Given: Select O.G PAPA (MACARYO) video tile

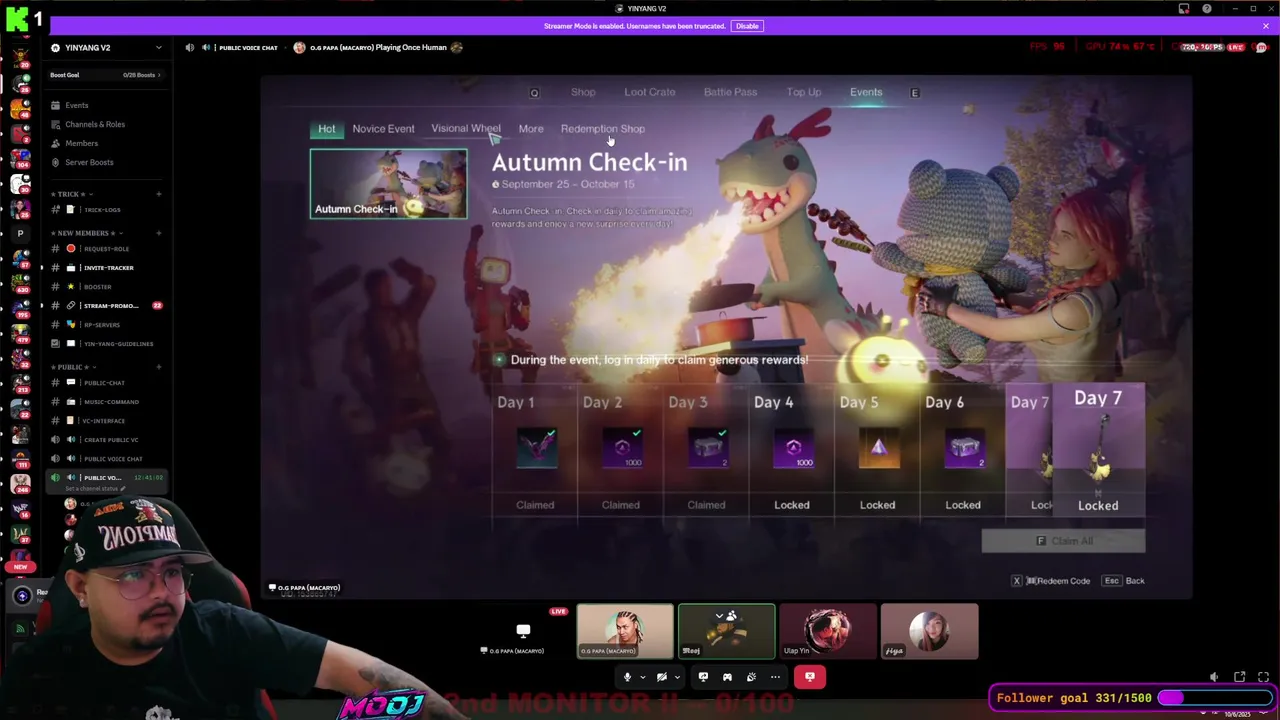Looking at the screenshot, I should click(x=625, y=632).
